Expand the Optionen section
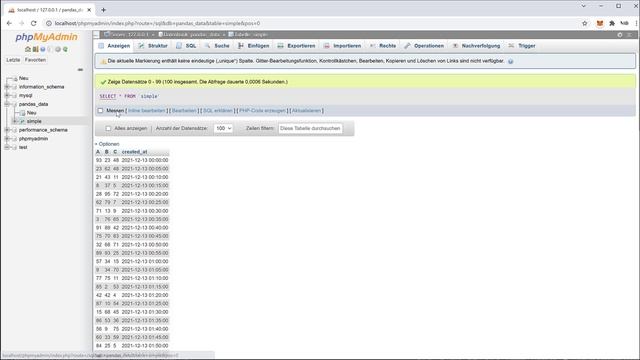 coord(107,144)
